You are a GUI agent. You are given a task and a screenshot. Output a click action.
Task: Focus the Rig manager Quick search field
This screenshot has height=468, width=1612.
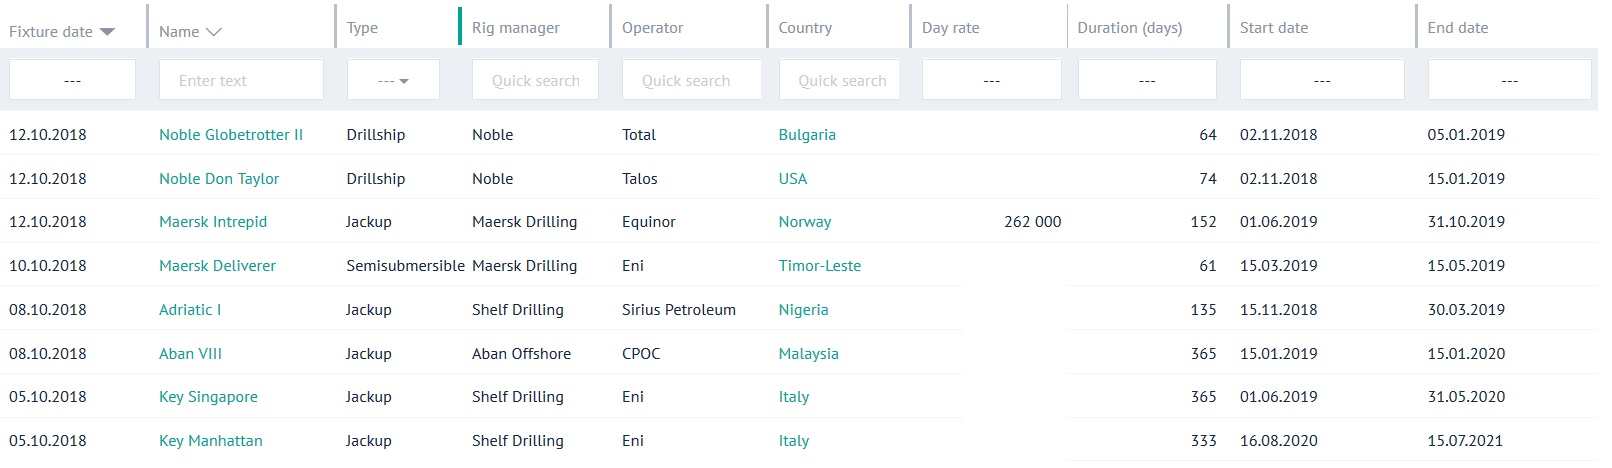pyautogui.click(x=535, y=80)
